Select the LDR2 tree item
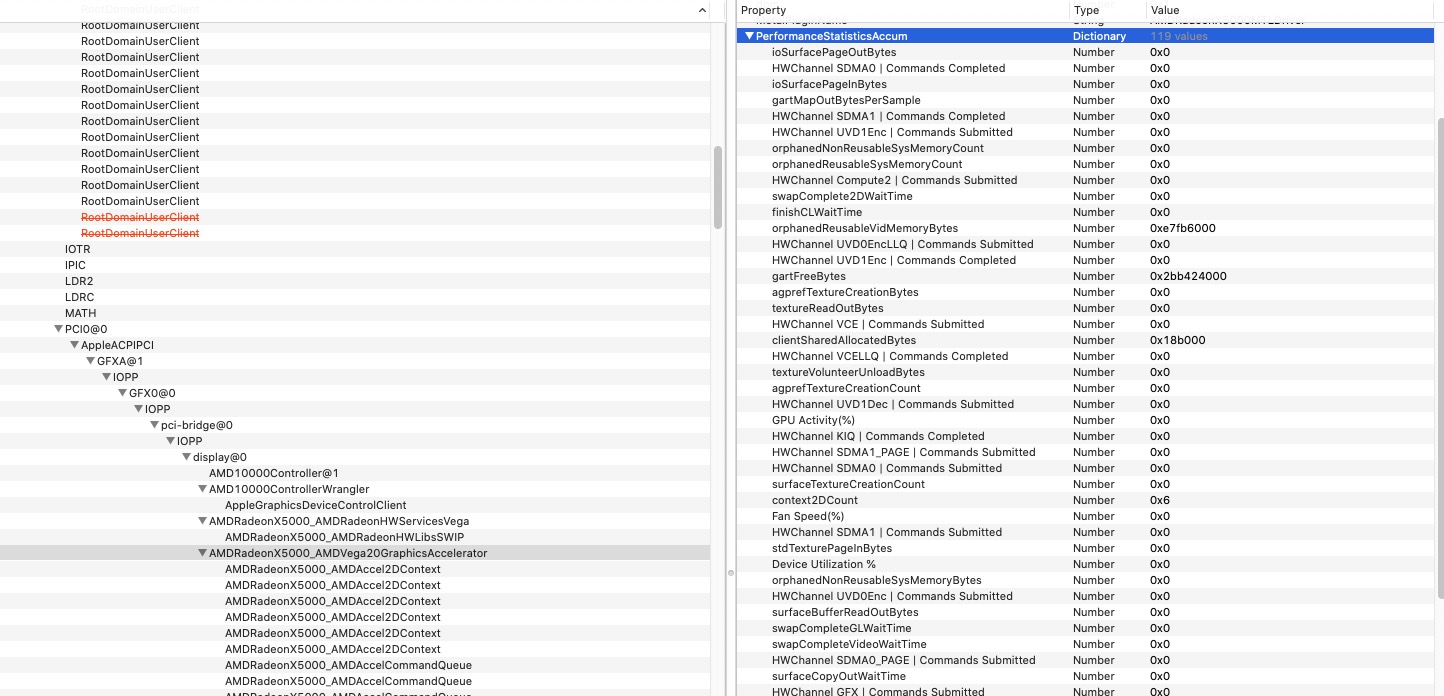1444x696 pixels. pos(78,281)
